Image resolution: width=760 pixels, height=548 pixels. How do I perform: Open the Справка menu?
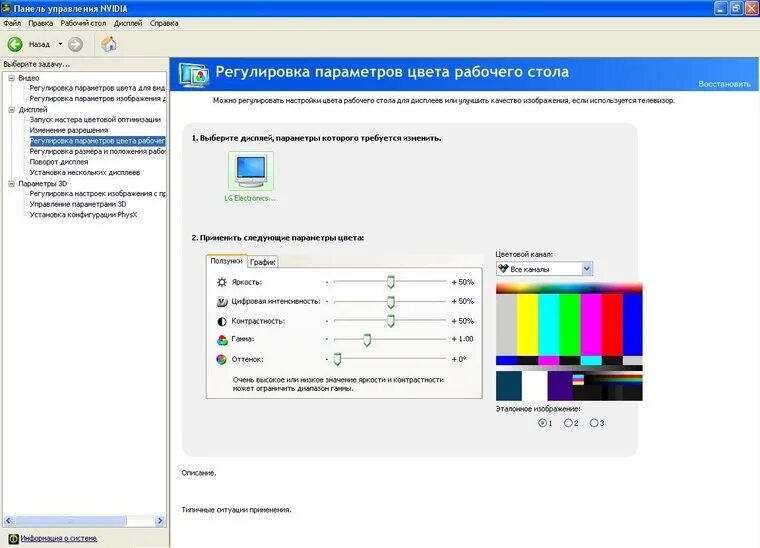[x=164, y=23]
